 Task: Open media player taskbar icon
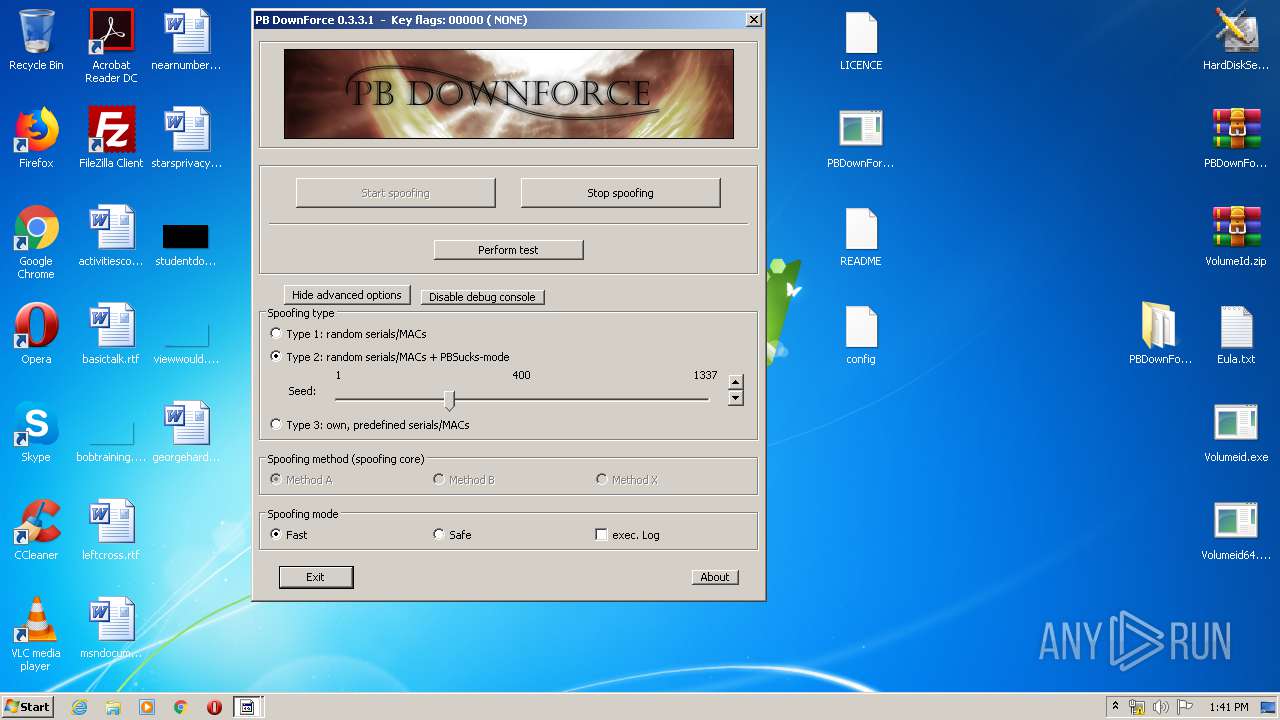(x=147, y=707)
